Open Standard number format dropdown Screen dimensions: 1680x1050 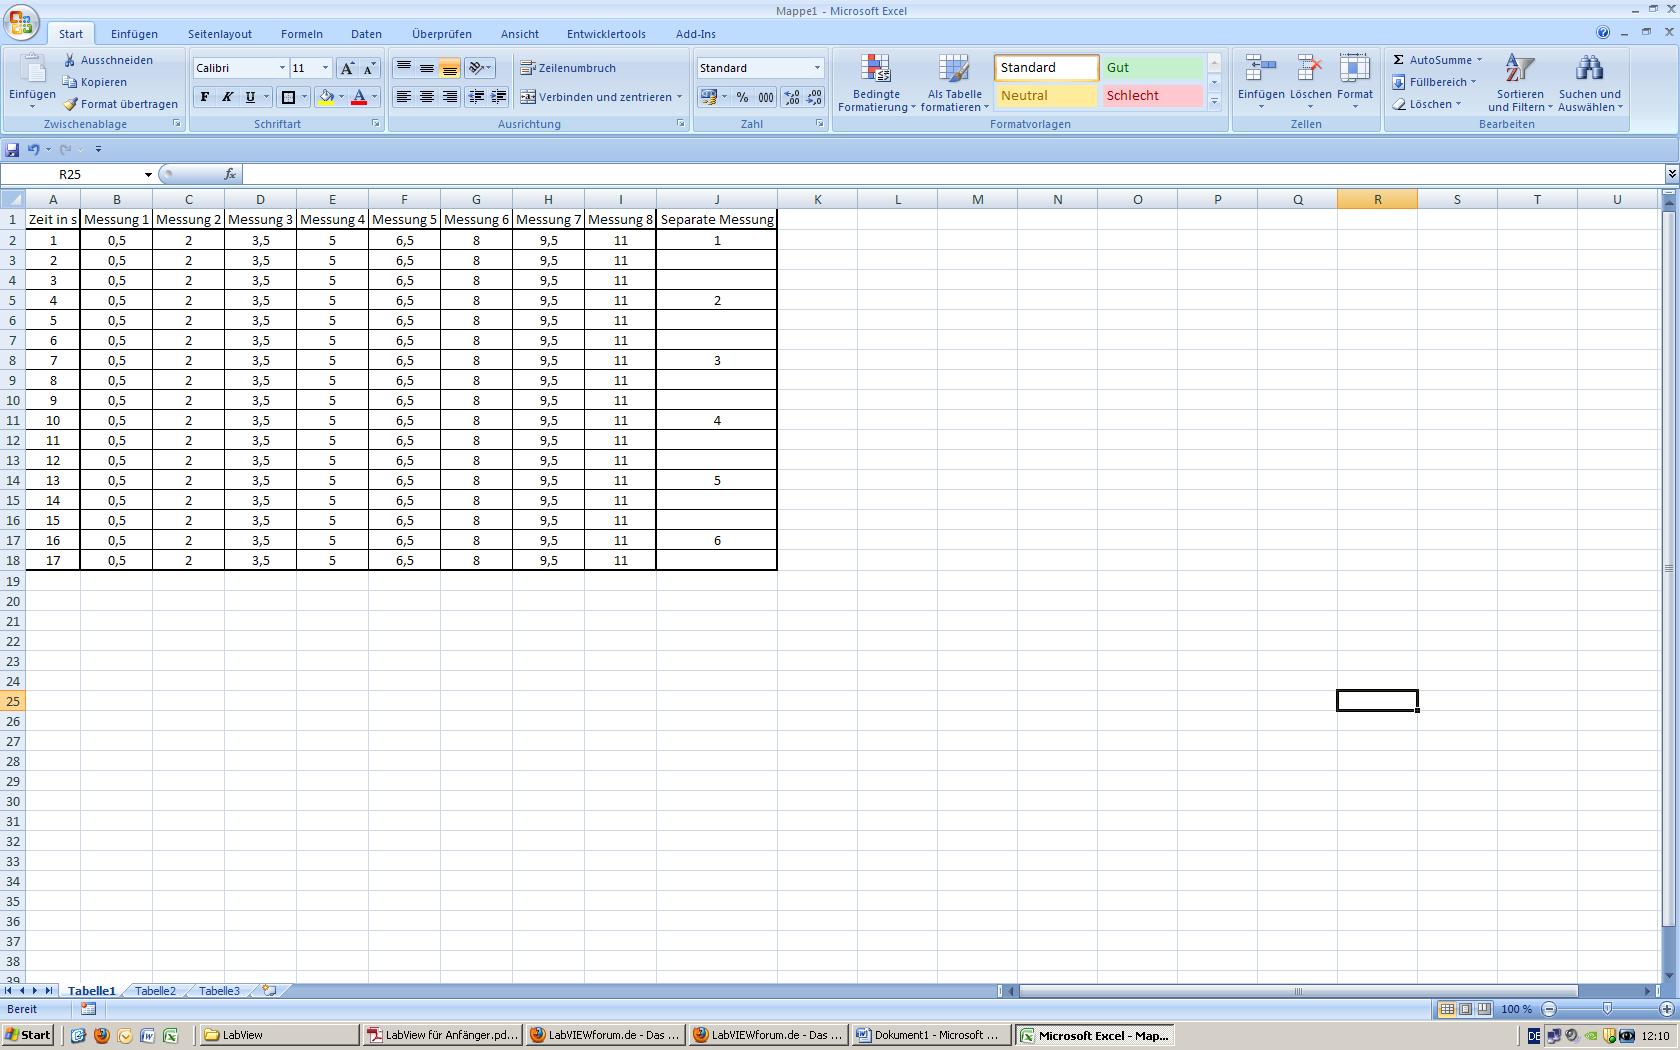click(x=817, y=68)
